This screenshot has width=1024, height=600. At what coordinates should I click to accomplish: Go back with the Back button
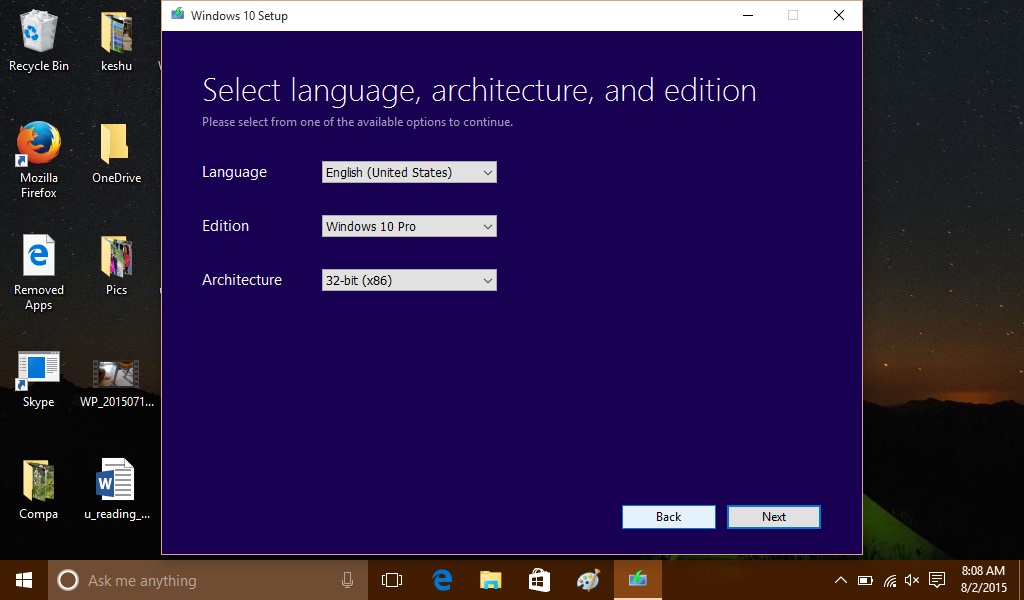[668, 516]
